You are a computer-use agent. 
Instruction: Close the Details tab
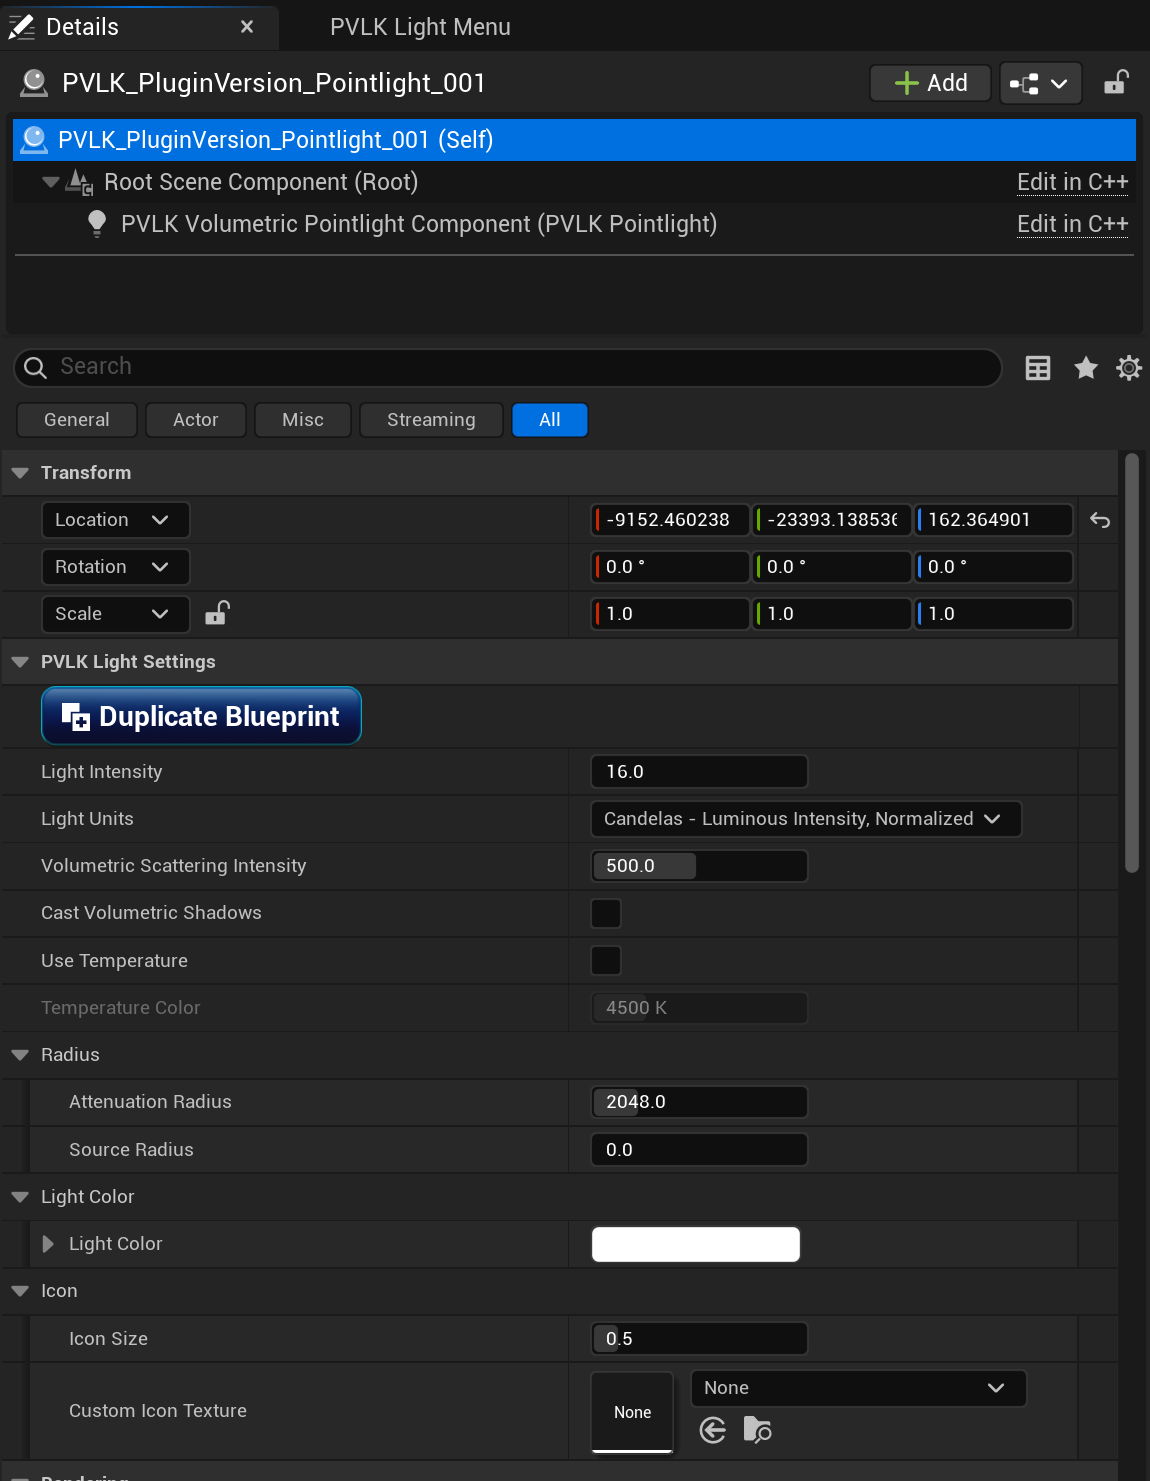click(247, 27)
